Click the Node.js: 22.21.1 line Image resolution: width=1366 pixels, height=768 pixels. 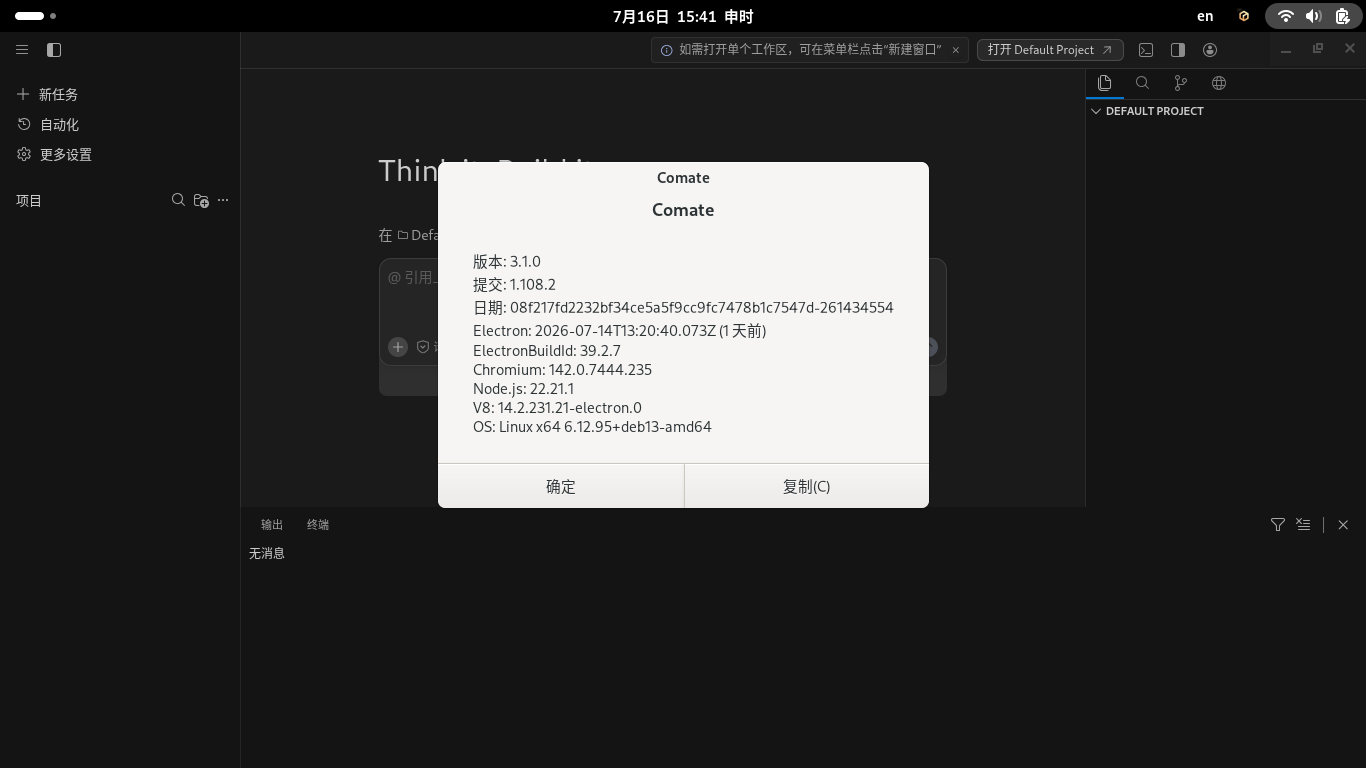[x=523, y=388]
